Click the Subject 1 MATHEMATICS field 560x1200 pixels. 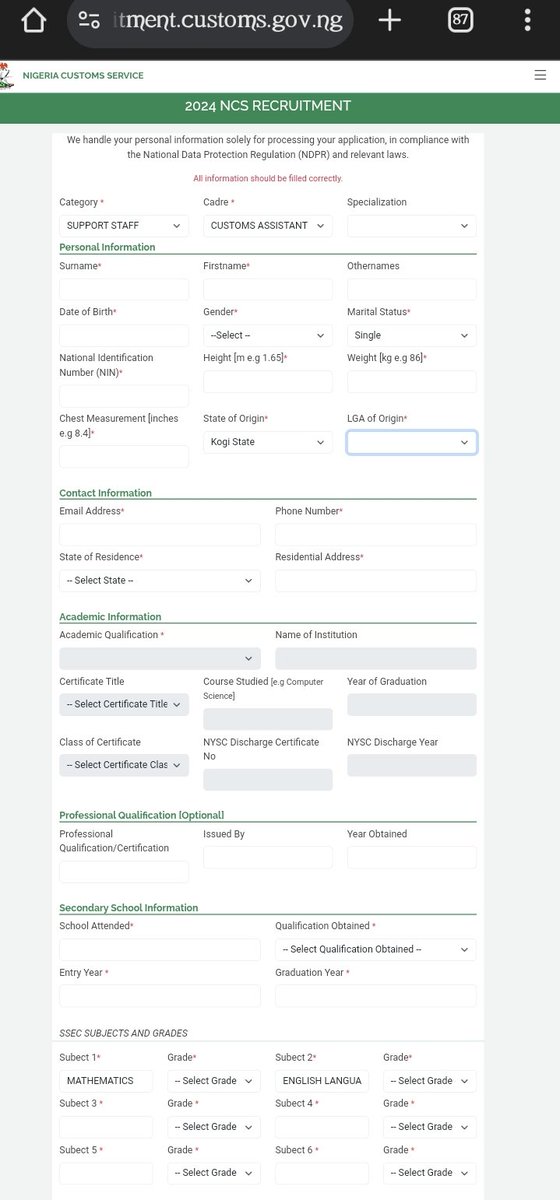tap(106, 1080)
